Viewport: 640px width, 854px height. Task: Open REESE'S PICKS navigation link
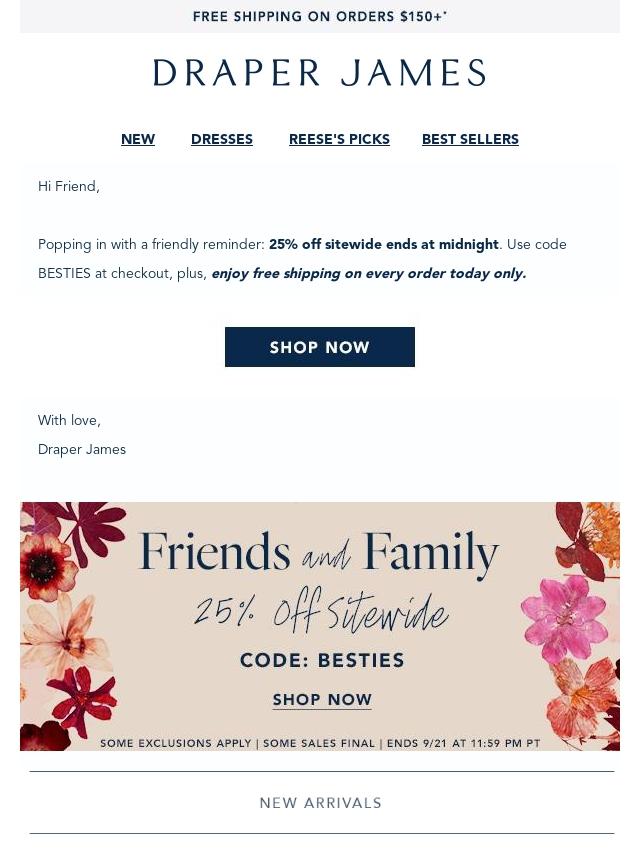coord(339,139)
